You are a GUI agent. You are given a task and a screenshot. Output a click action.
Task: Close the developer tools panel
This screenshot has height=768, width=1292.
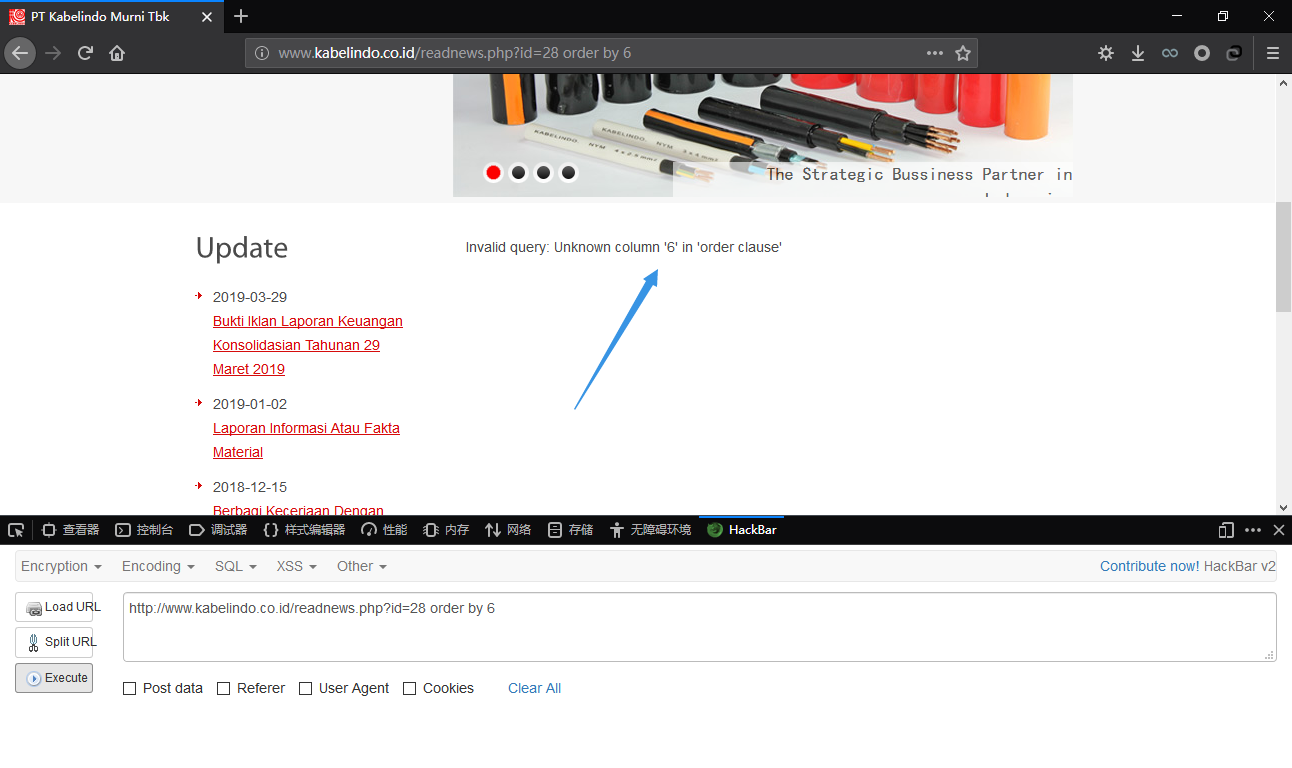pyautogui.click(x=1278, y=530)
